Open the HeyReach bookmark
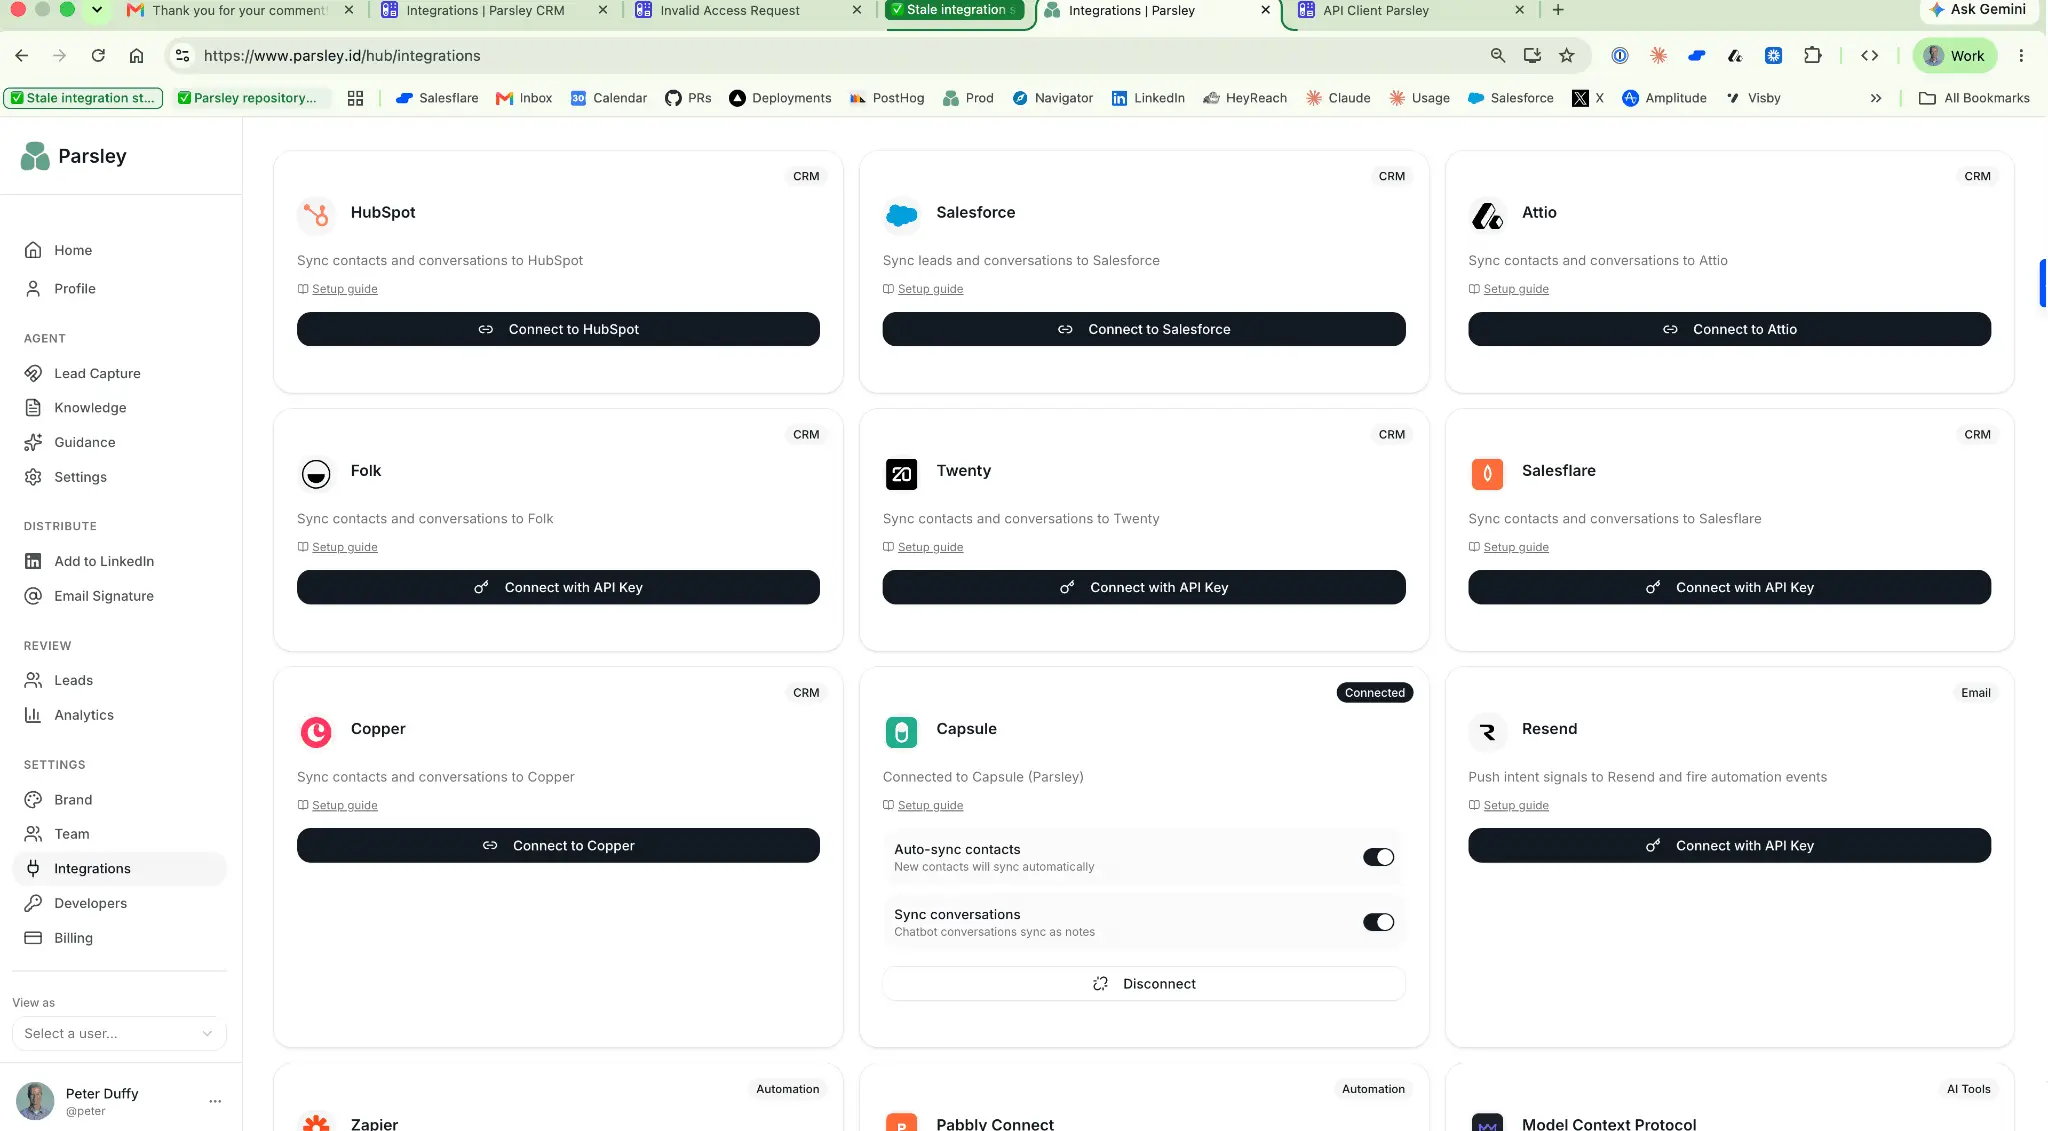Screen dimensions: 2048x1131 click(x=1245, y=98)
